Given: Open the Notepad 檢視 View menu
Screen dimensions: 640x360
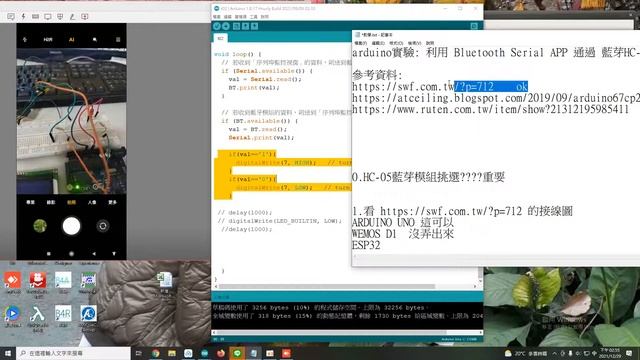Looking at the screenshot, I should coord(414,43).
